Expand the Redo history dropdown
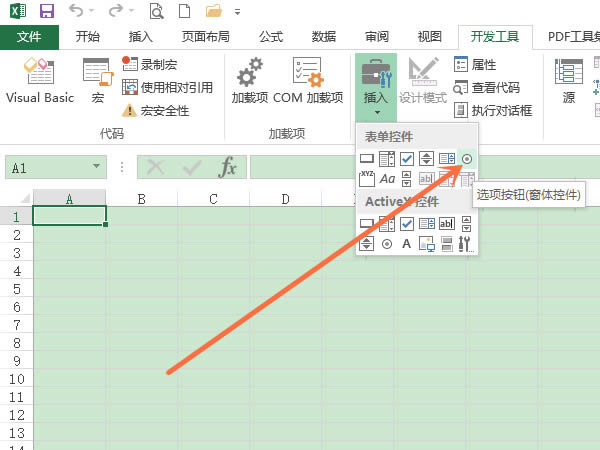Image resolution: width=600 pixels, height=450 pixels. tap(131, 11)
